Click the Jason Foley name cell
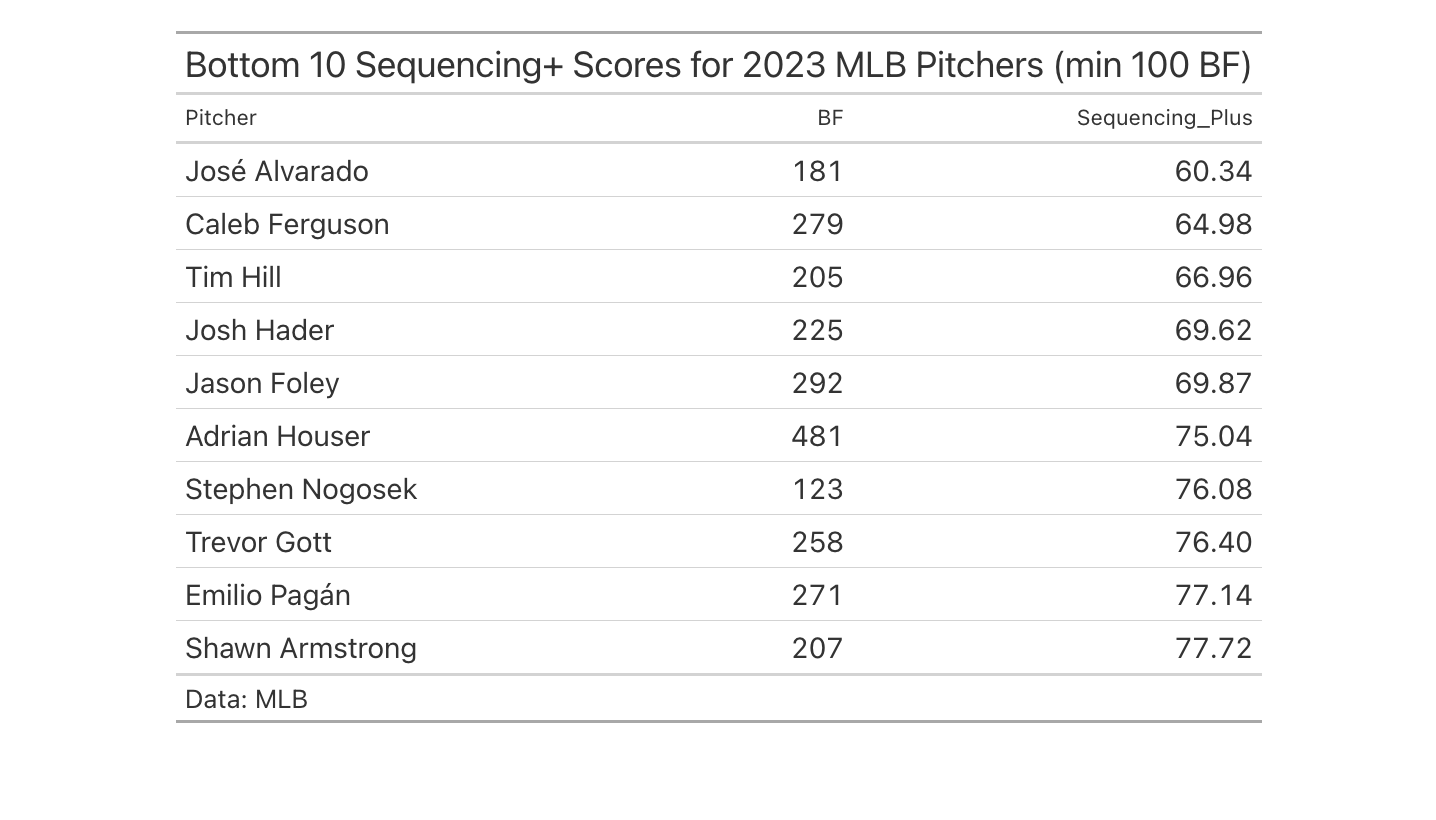The height and width of the screenshot is (820, 1436). coord(262,383)
